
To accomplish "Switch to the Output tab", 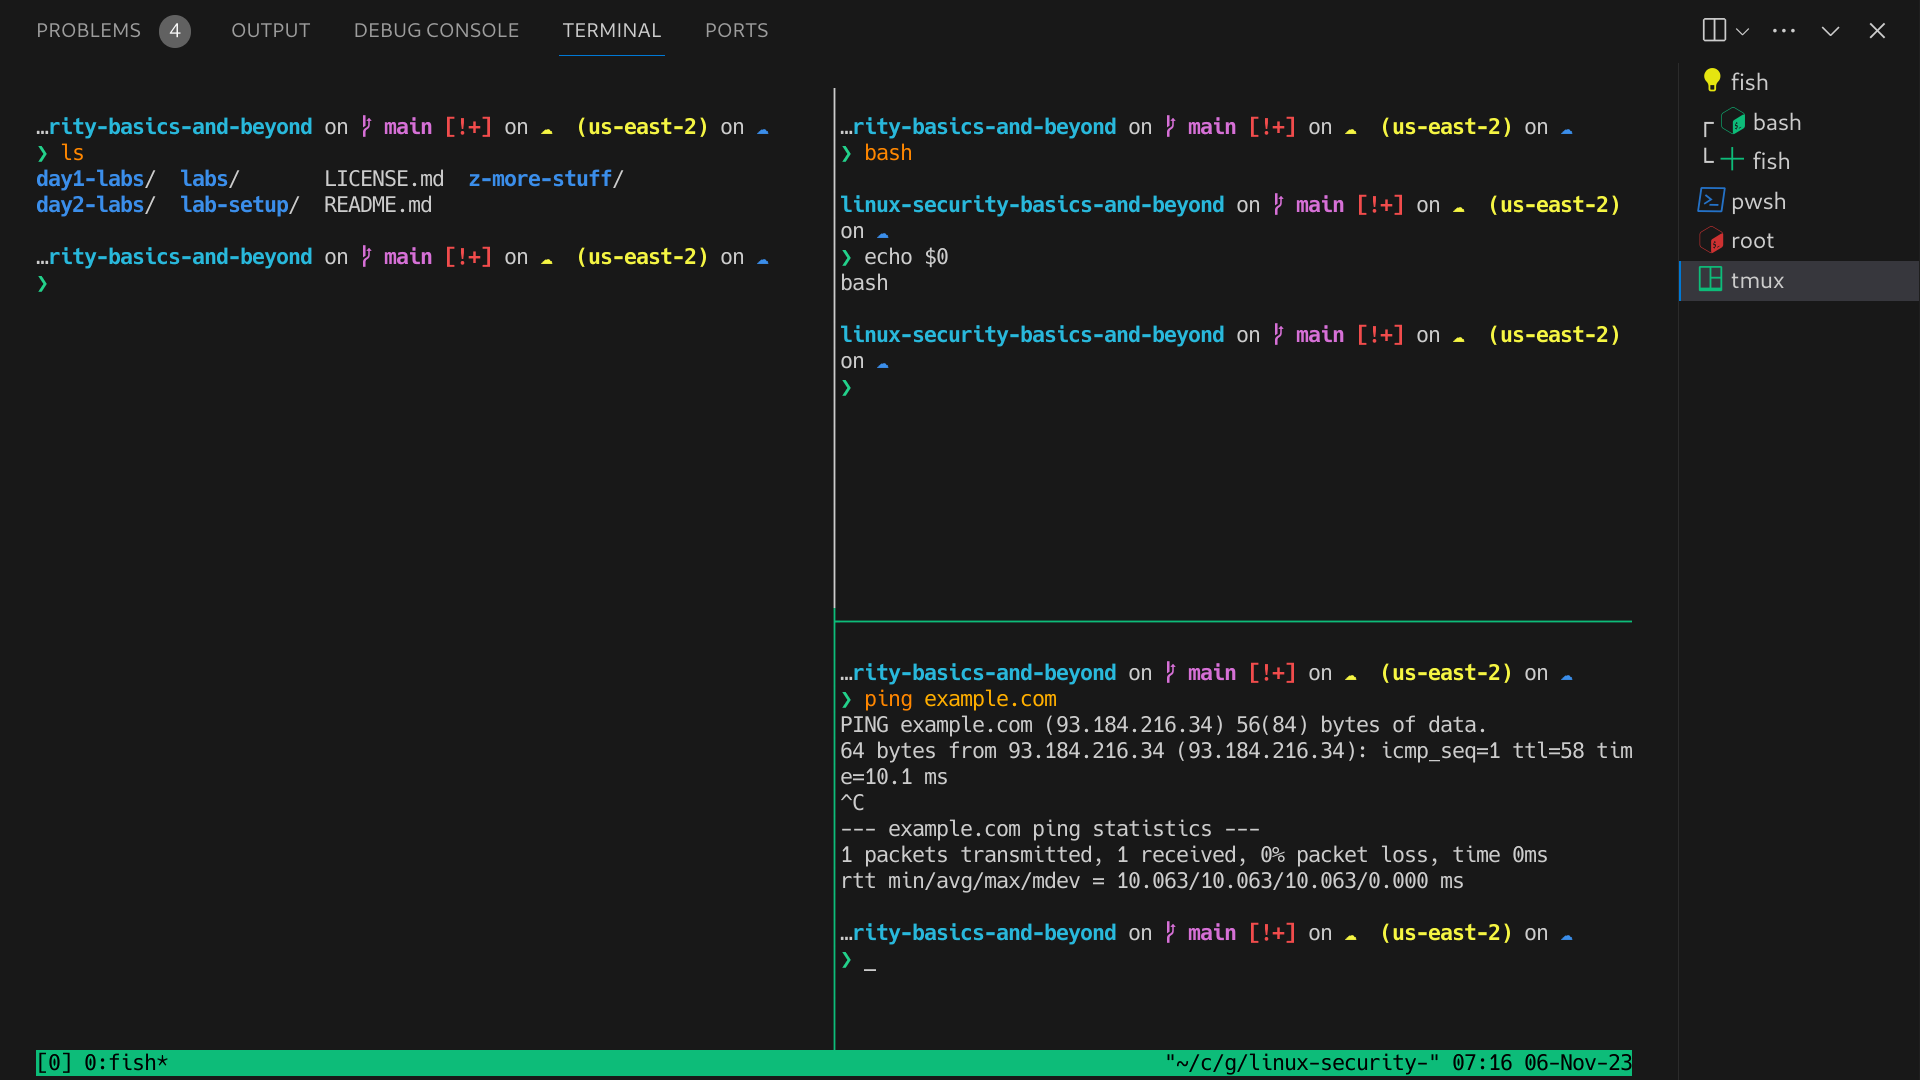I will point(270,31).
